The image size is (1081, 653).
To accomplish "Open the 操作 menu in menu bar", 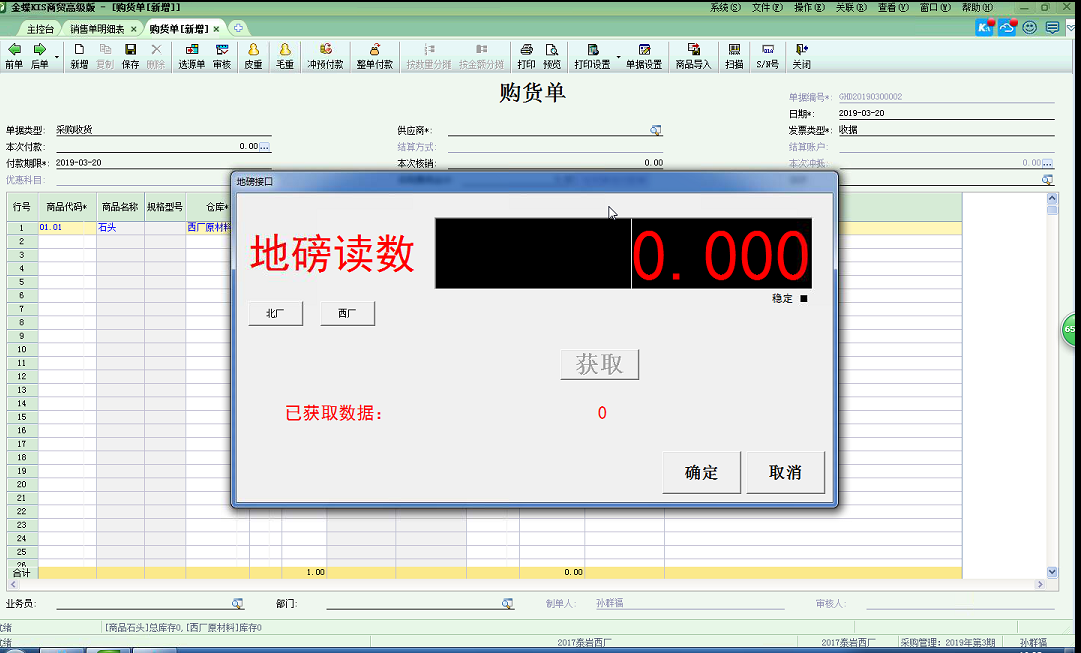I will tap(808, 7).
